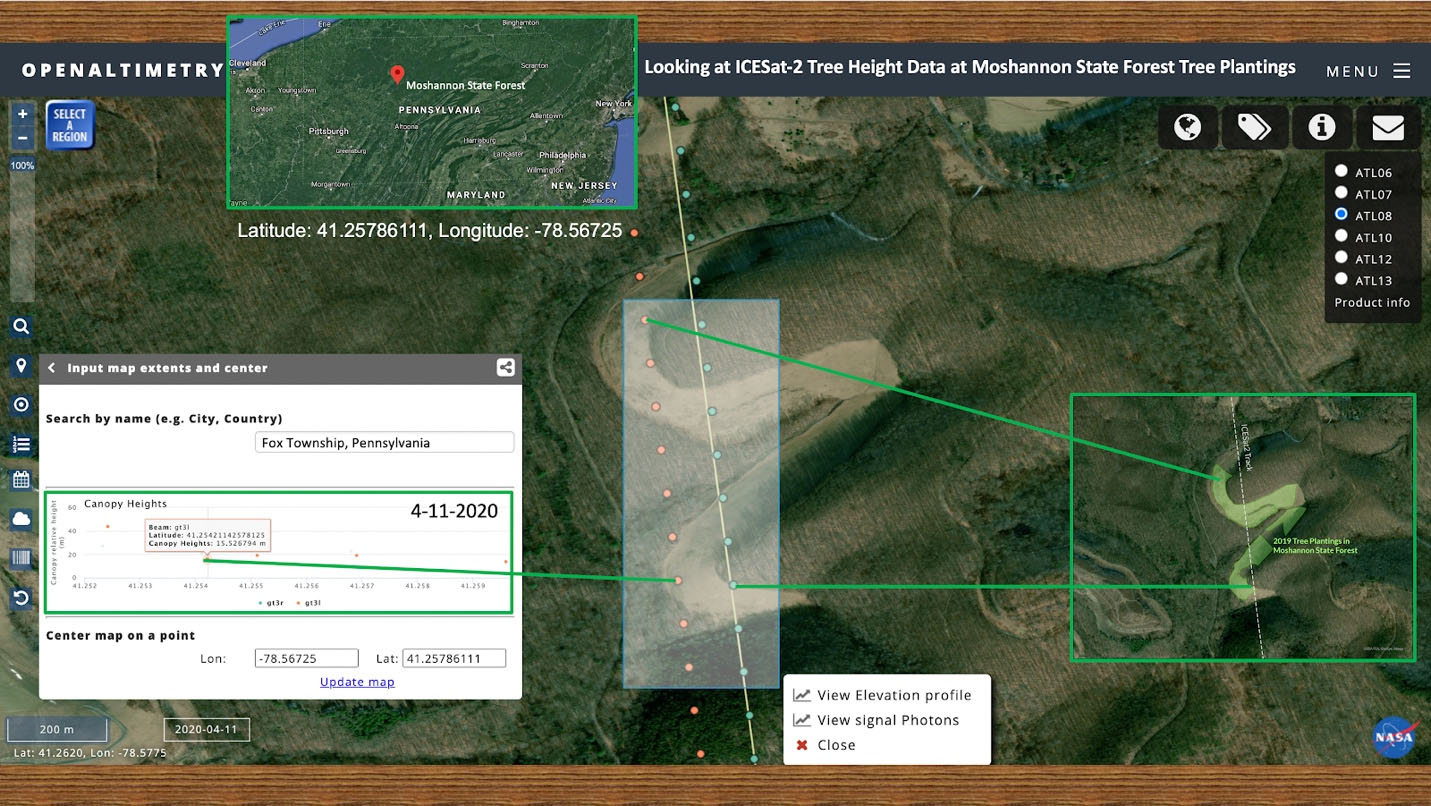Toggle gt3l legend entry in chart
The height and width of the screenshot is (806, 1431).
pos(311,603)
